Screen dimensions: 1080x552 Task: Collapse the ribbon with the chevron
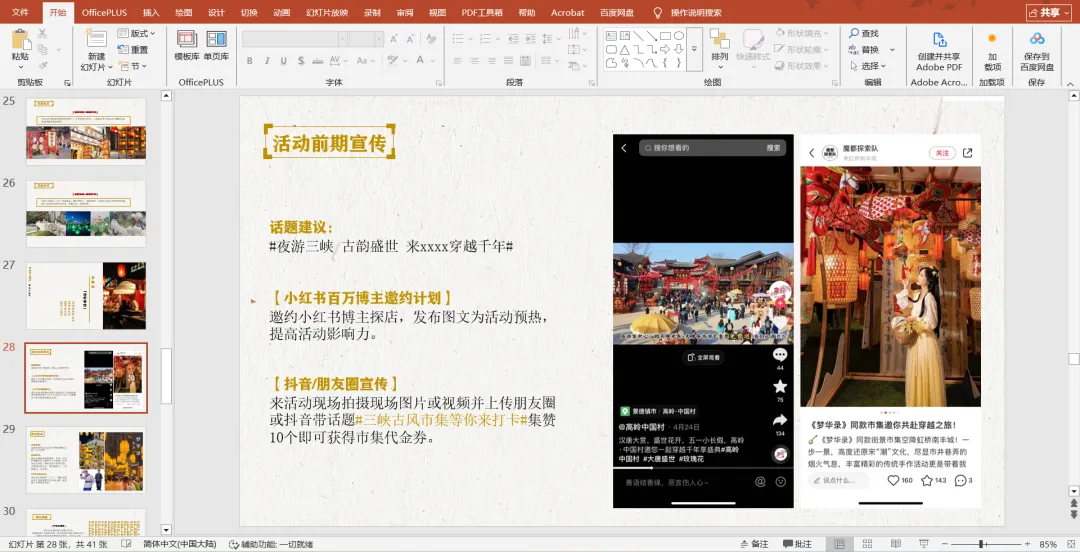(1070, 83)
